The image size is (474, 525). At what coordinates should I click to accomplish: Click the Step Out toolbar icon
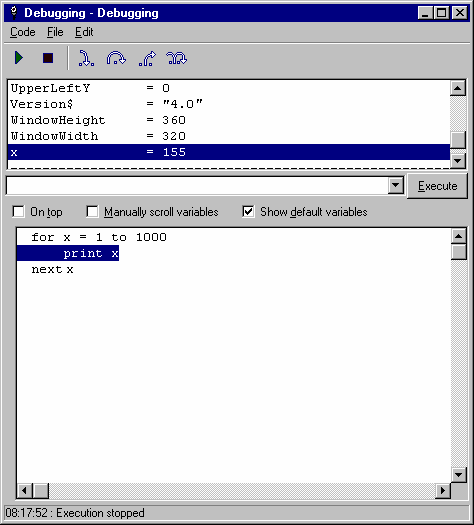click(x=147, y=58)
